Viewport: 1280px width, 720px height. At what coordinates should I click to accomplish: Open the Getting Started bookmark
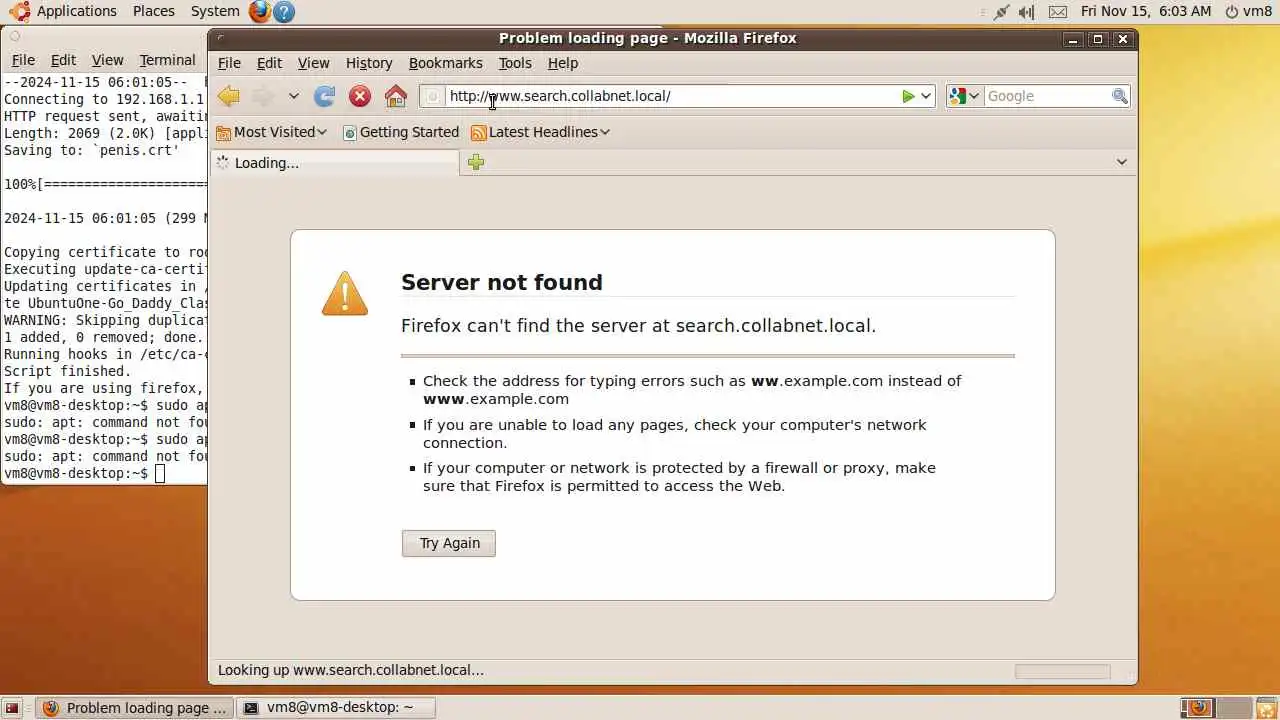(x=400, y=132)
